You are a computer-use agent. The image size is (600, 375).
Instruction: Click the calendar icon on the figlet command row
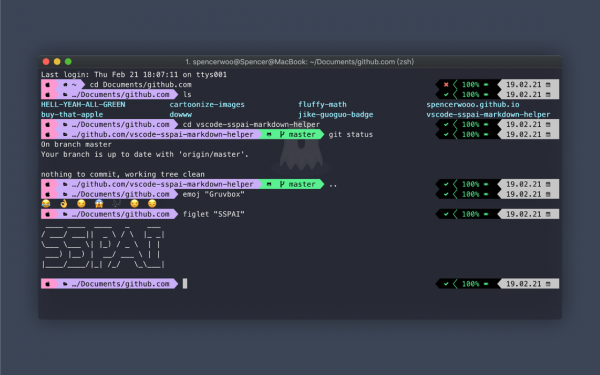click(548, 214)
